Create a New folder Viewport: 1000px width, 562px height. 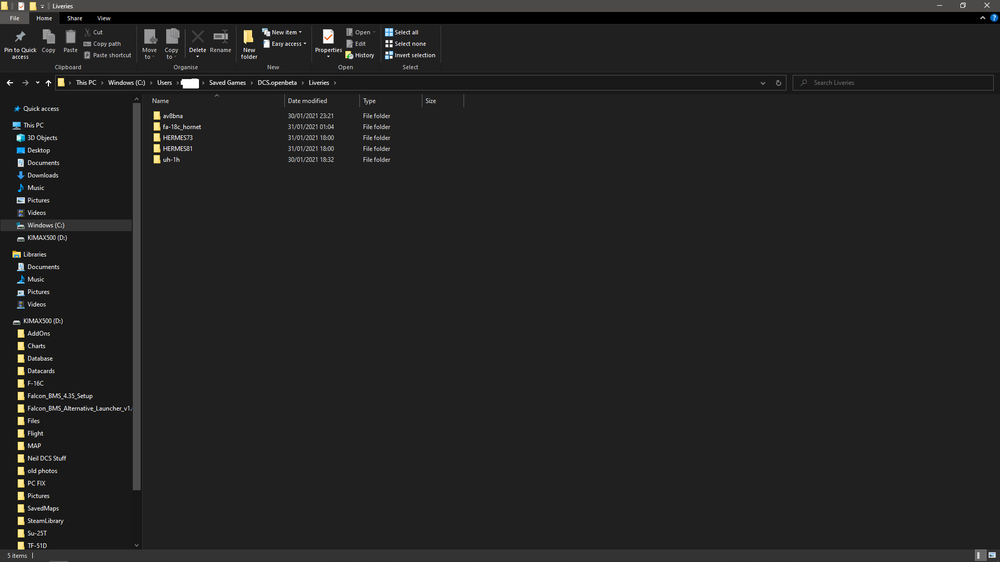coord(249,44)
